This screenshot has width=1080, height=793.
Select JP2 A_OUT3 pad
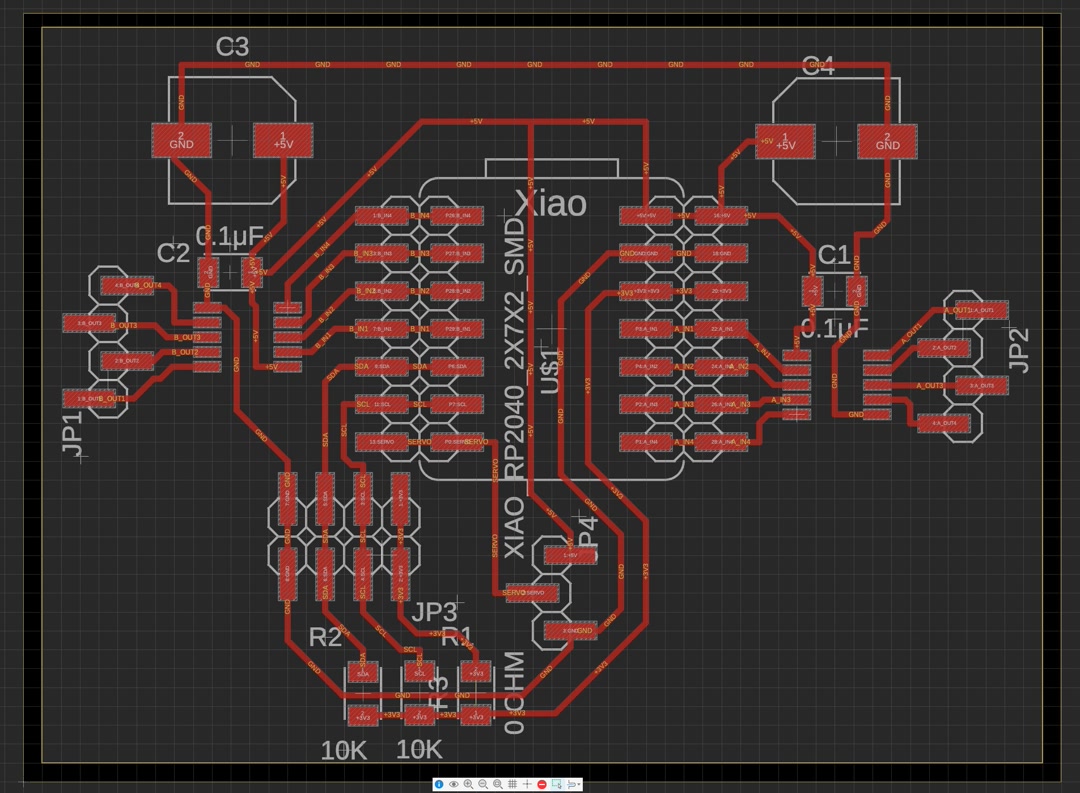click(x=982, y=386)
